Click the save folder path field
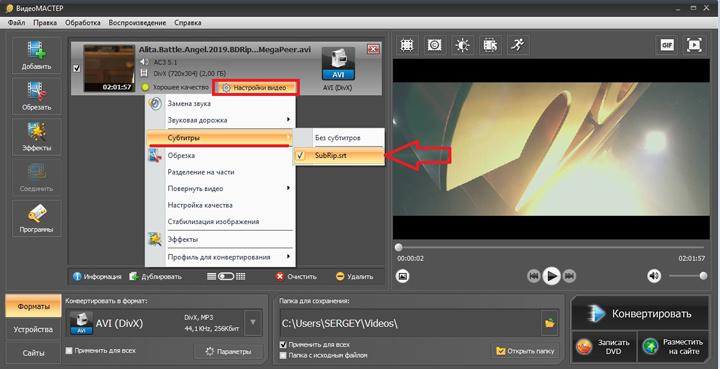Viewport: 720px width, 369px height. pos(411,323)
